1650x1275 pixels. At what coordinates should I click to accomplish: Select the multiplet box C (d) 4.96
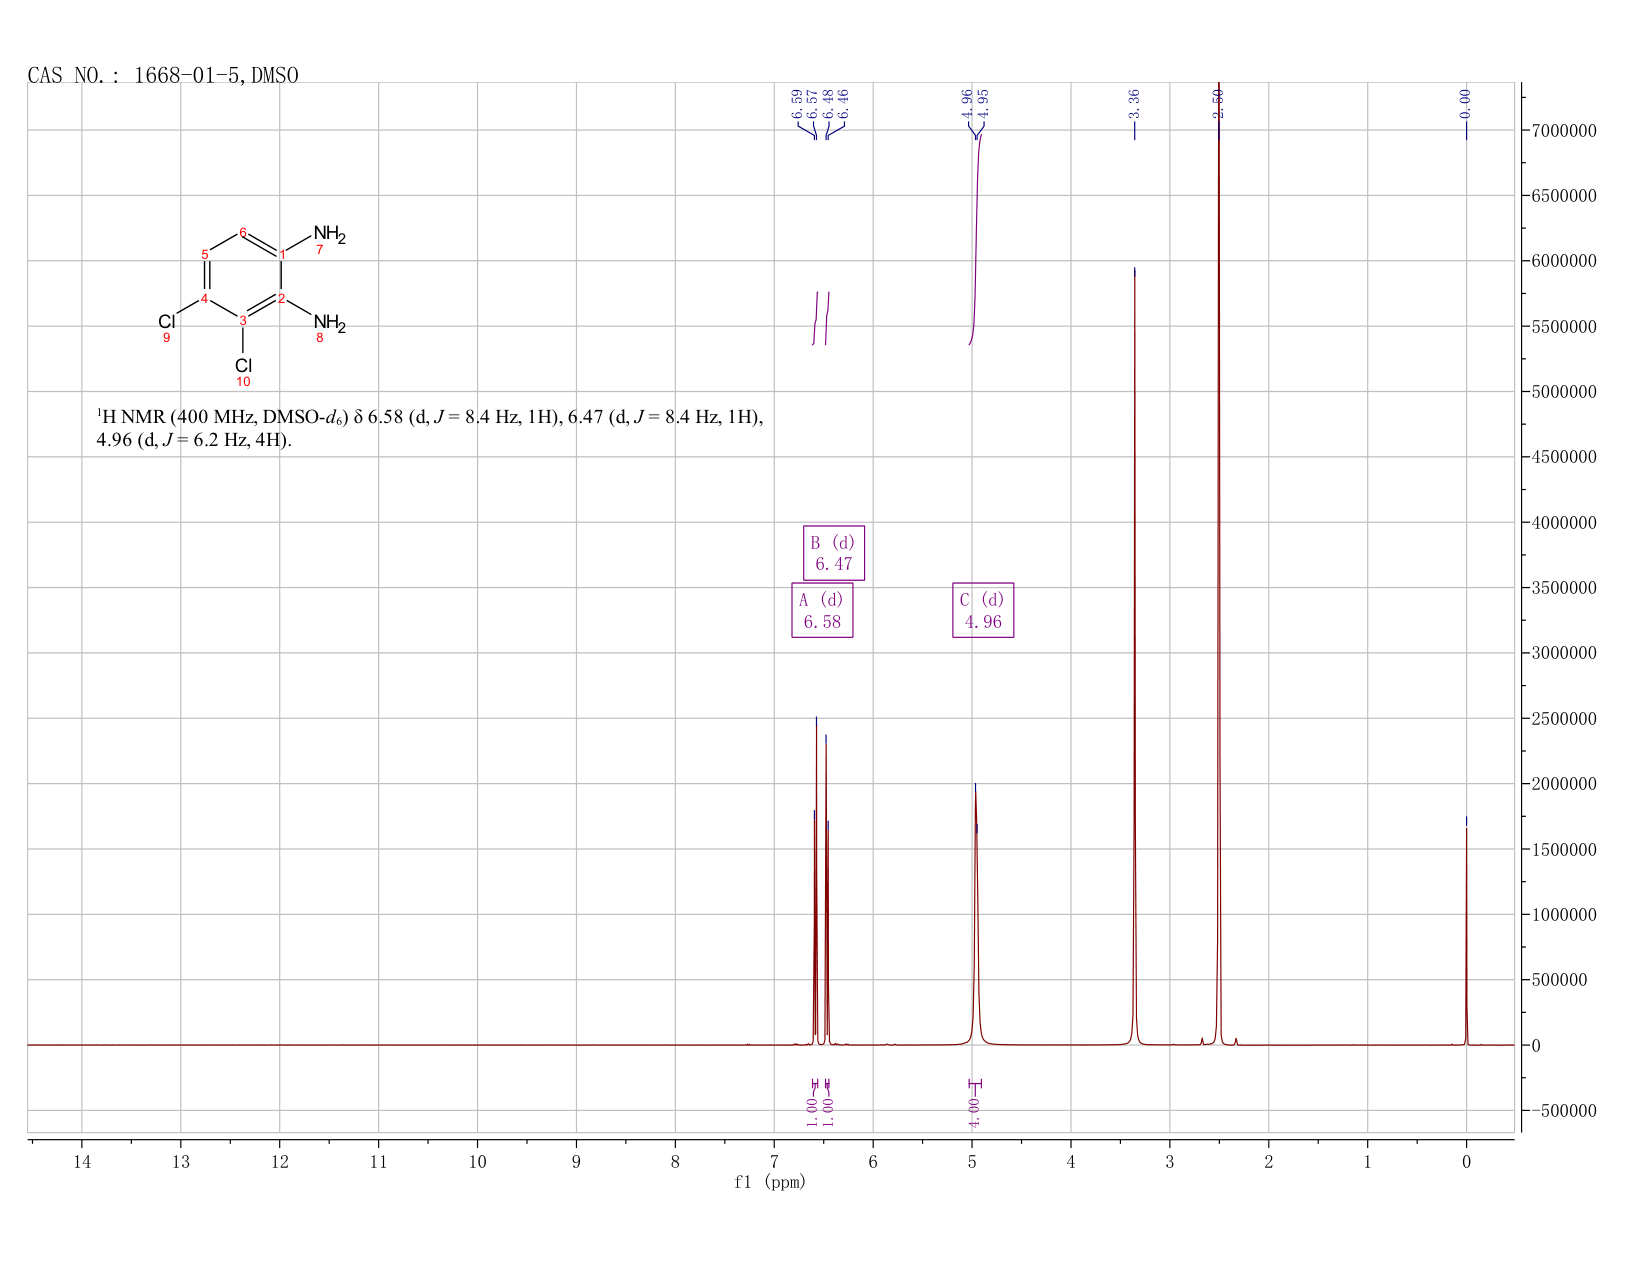click(983, 610)
